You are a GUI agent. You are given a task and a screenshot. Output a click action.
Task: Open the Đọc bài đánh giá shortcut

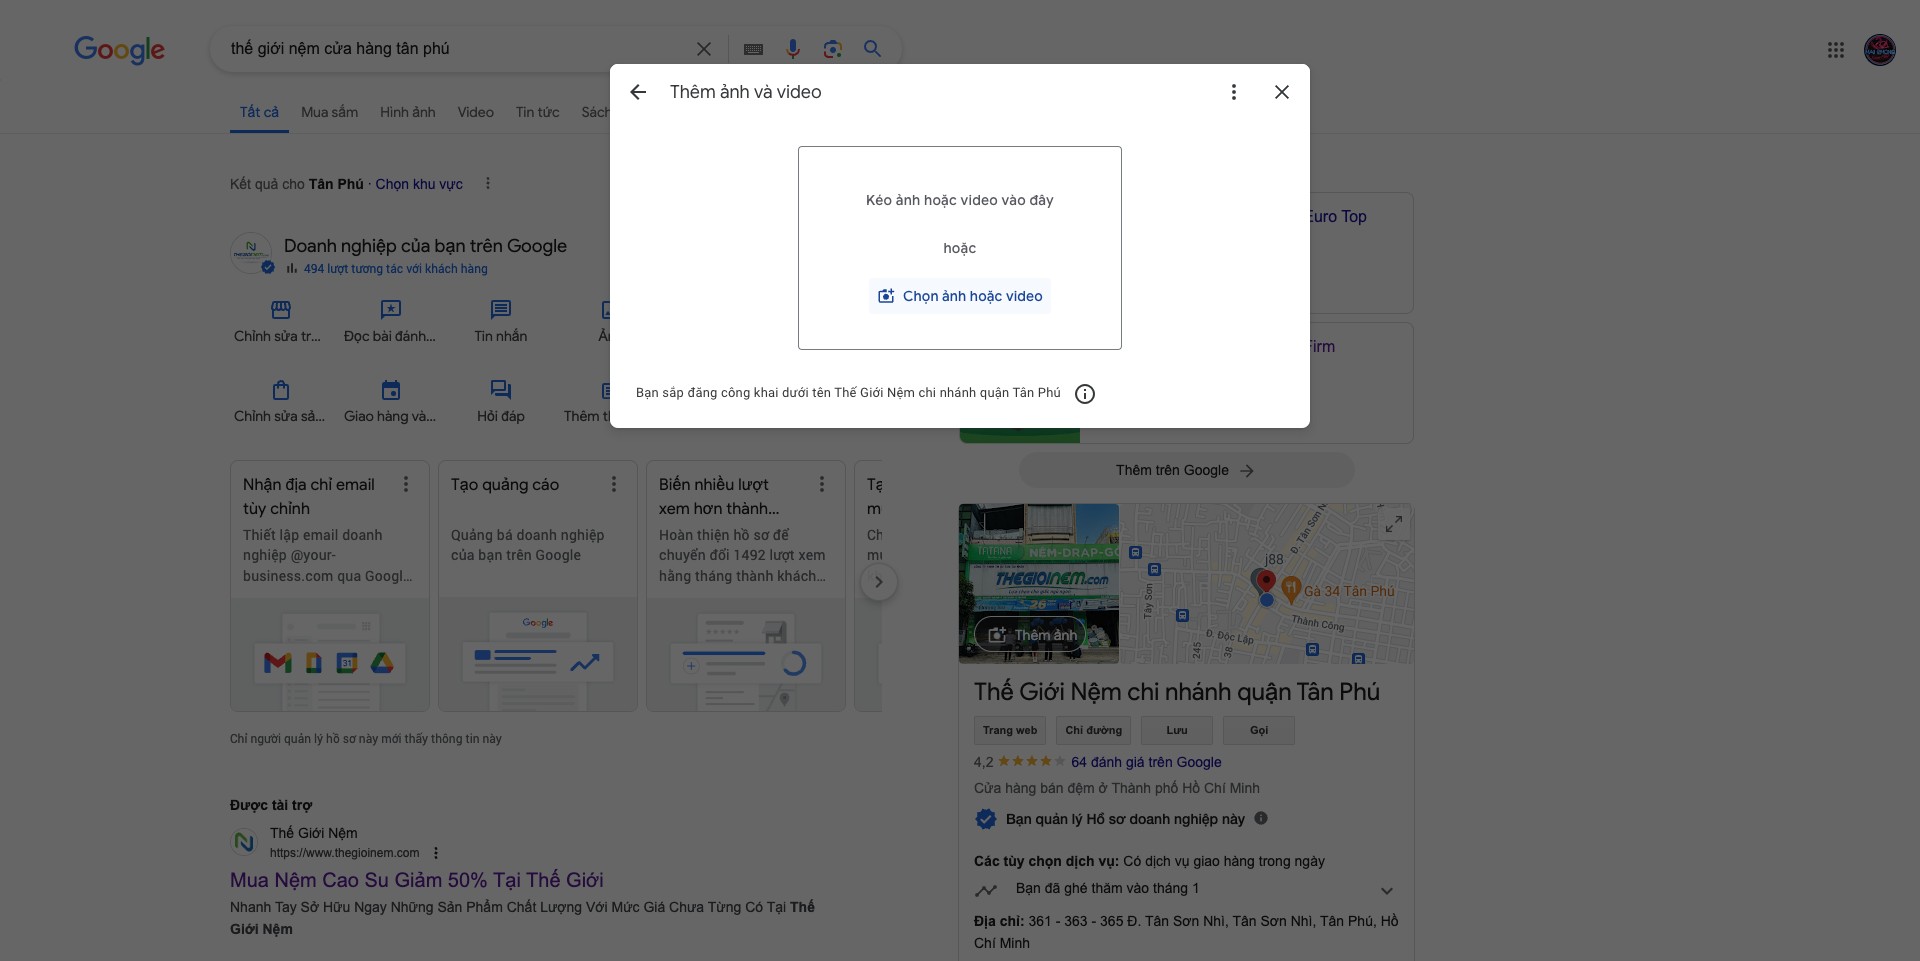[390, 322]
